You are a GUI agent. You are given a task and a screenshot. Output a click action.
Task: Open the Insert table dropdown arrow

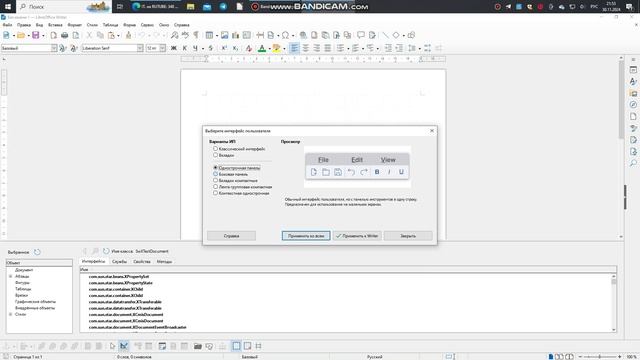216,36
